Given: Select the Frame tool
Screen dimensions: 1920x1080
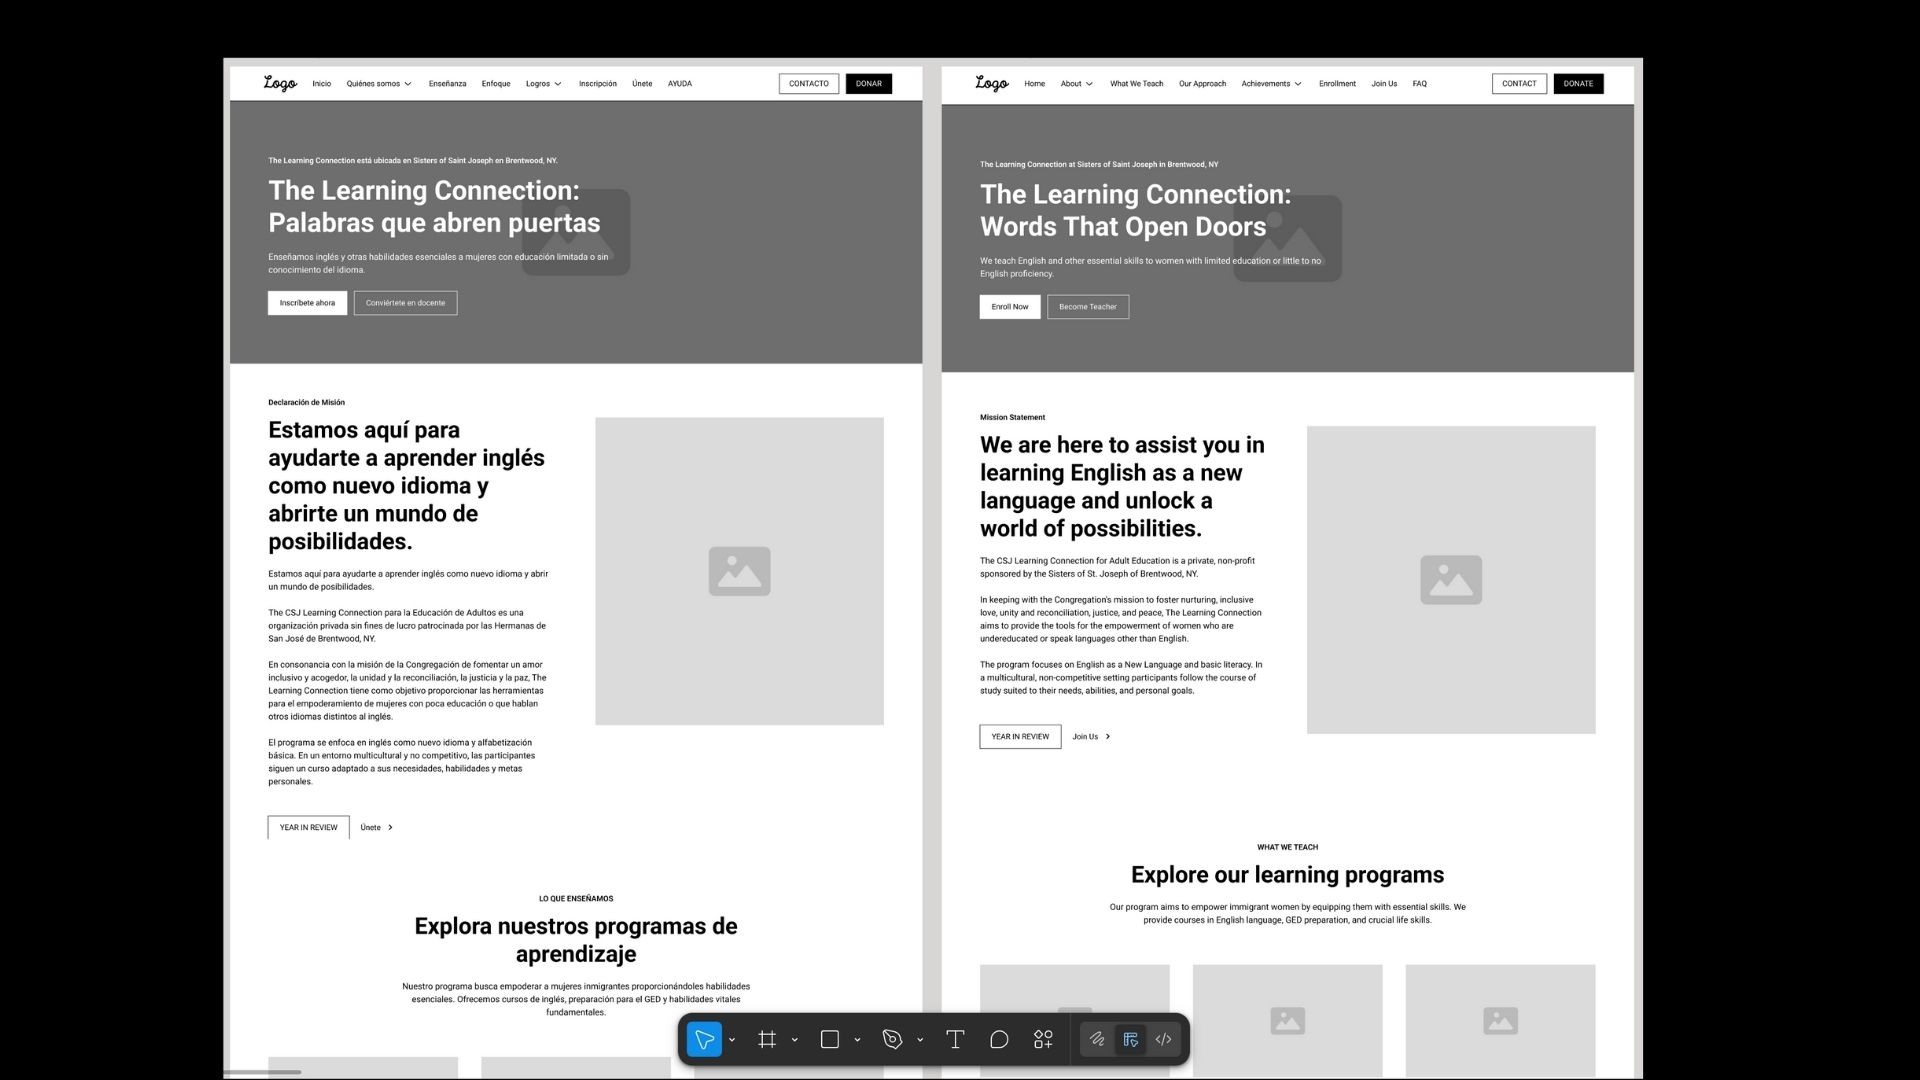Looking at the screenshot, I should 767,1040.
